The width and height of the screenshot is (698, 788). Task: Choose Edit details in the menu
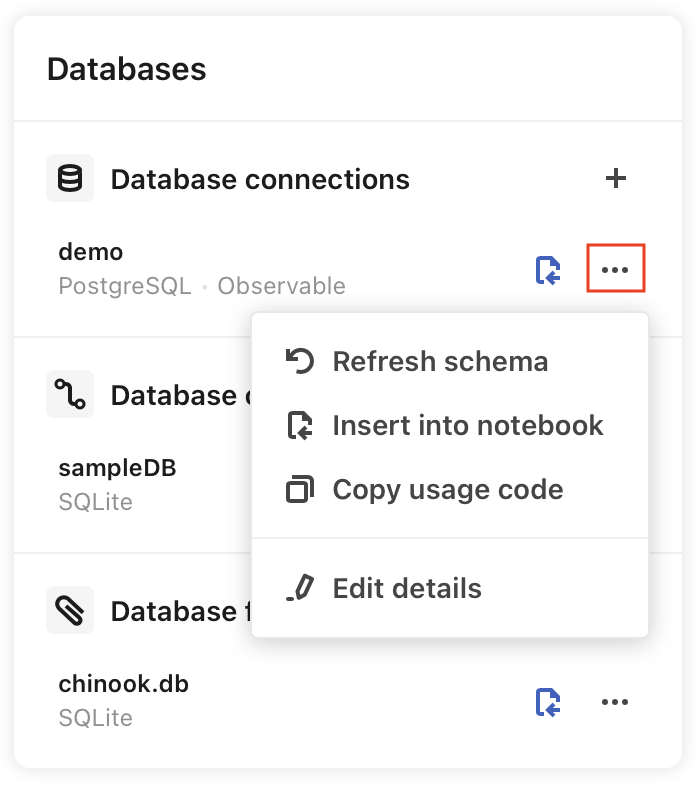pos(450,588)
